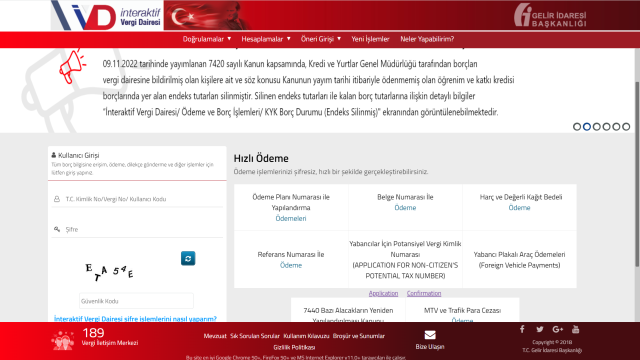Open the Kullanım Kılavuzu footer link
The image size is (640, 360).
pos(306,336)
